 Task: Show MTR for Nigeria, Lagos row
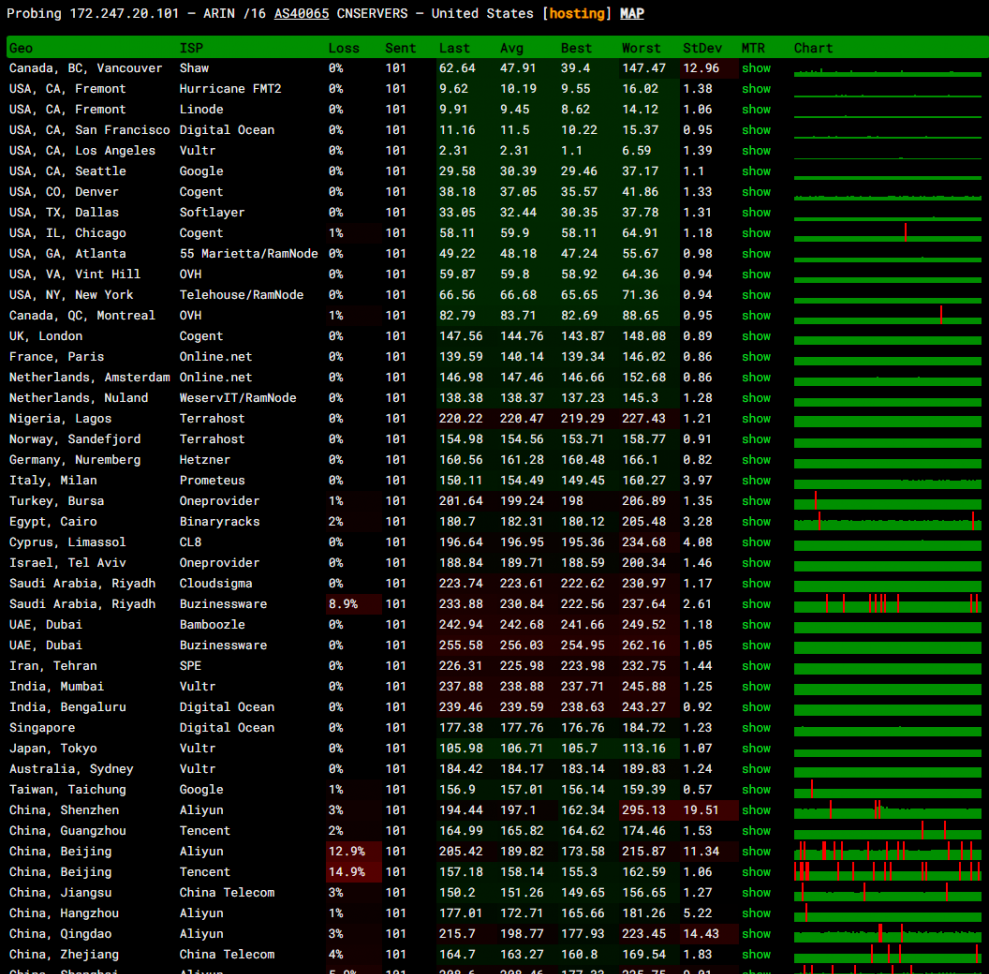click(x=756, y=418)
